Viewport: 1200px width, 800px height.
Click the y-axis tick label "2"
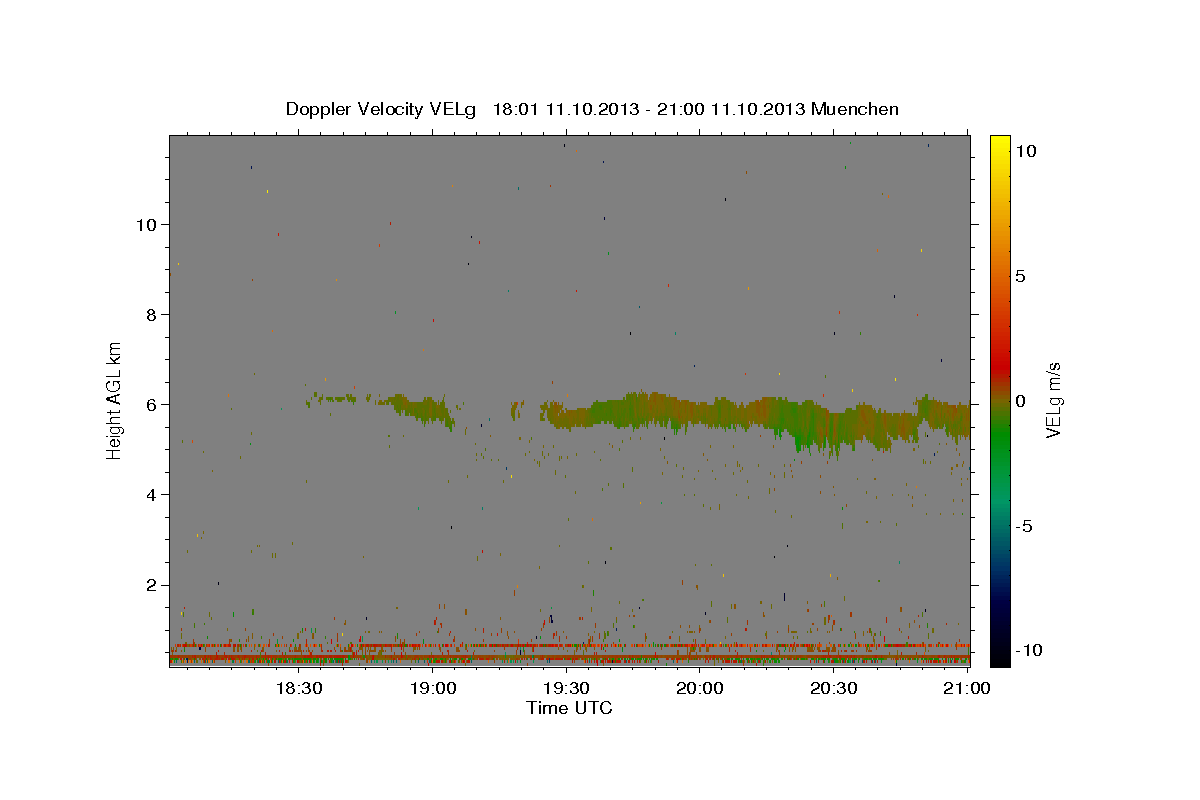(150, 585)
